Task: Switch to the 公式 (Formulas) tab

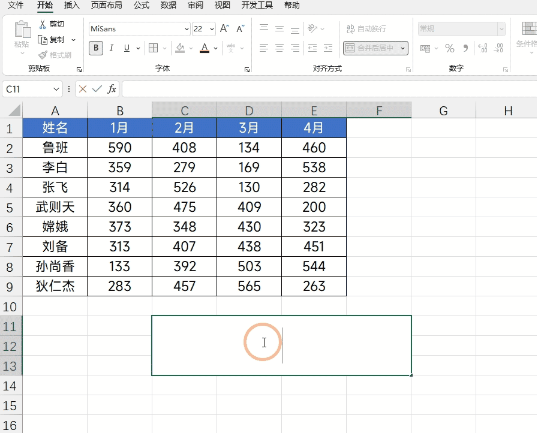Action: coord(141,5)
